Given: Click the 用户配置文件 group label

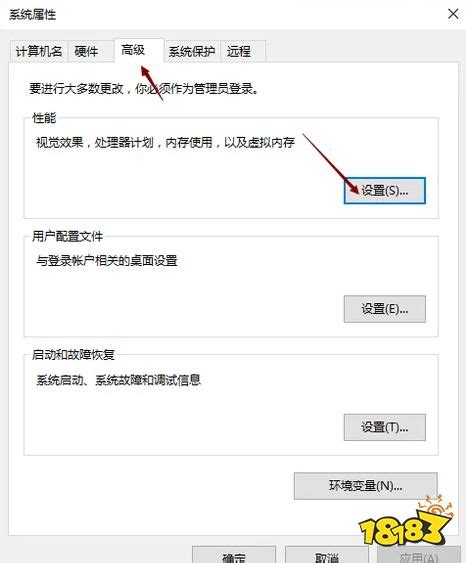Looking at the screenshot, I should [x=67, y=236].
